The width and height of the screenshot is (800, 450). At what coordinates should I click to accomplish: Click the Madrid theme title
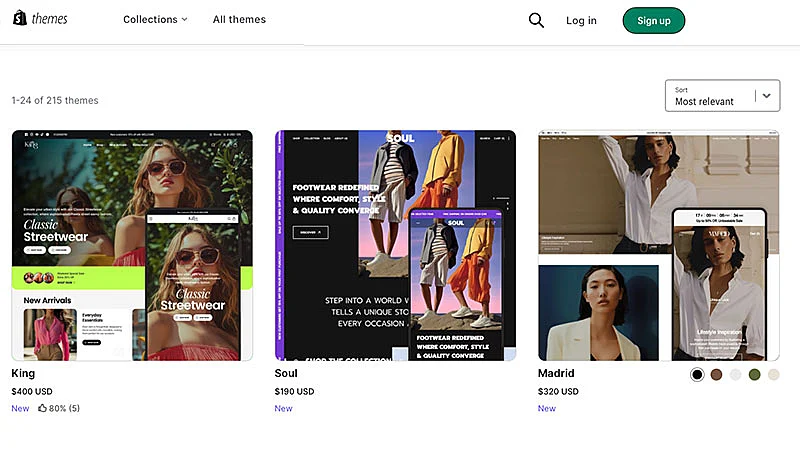[556, 374]
